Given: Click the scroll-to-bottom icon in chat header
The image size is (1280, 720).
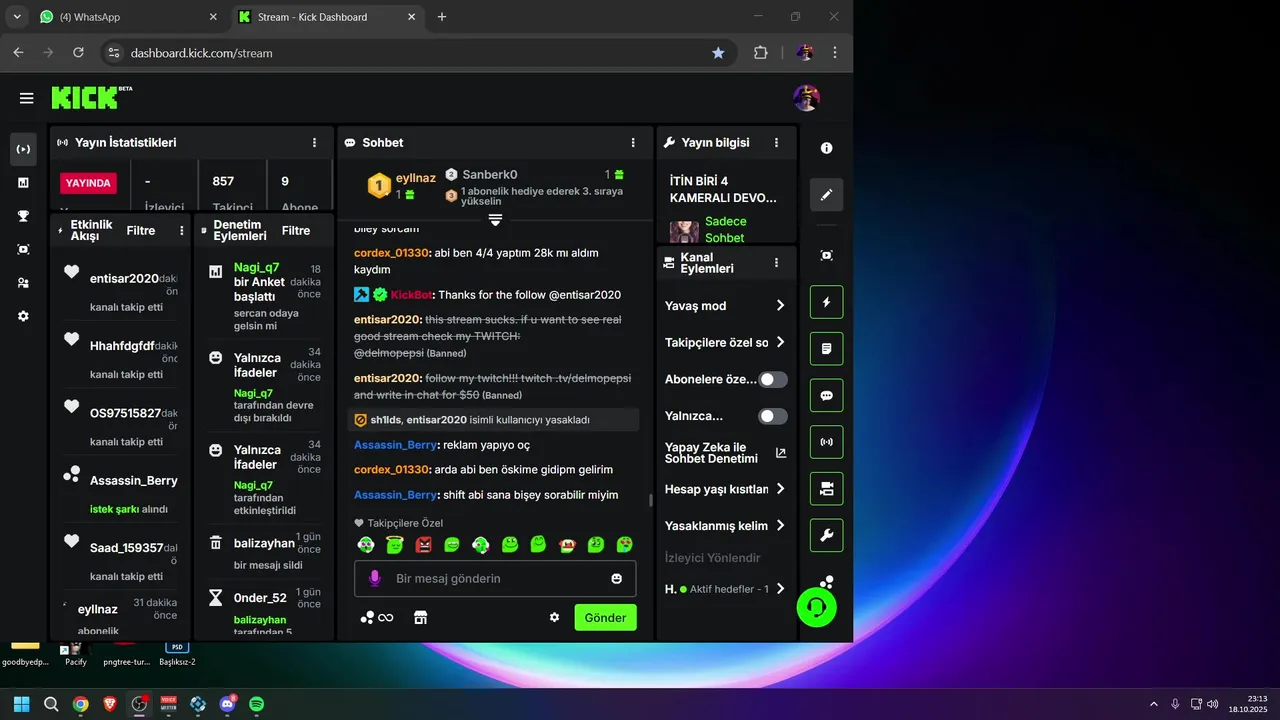Looking at the screenshot, I should [495, 219].
